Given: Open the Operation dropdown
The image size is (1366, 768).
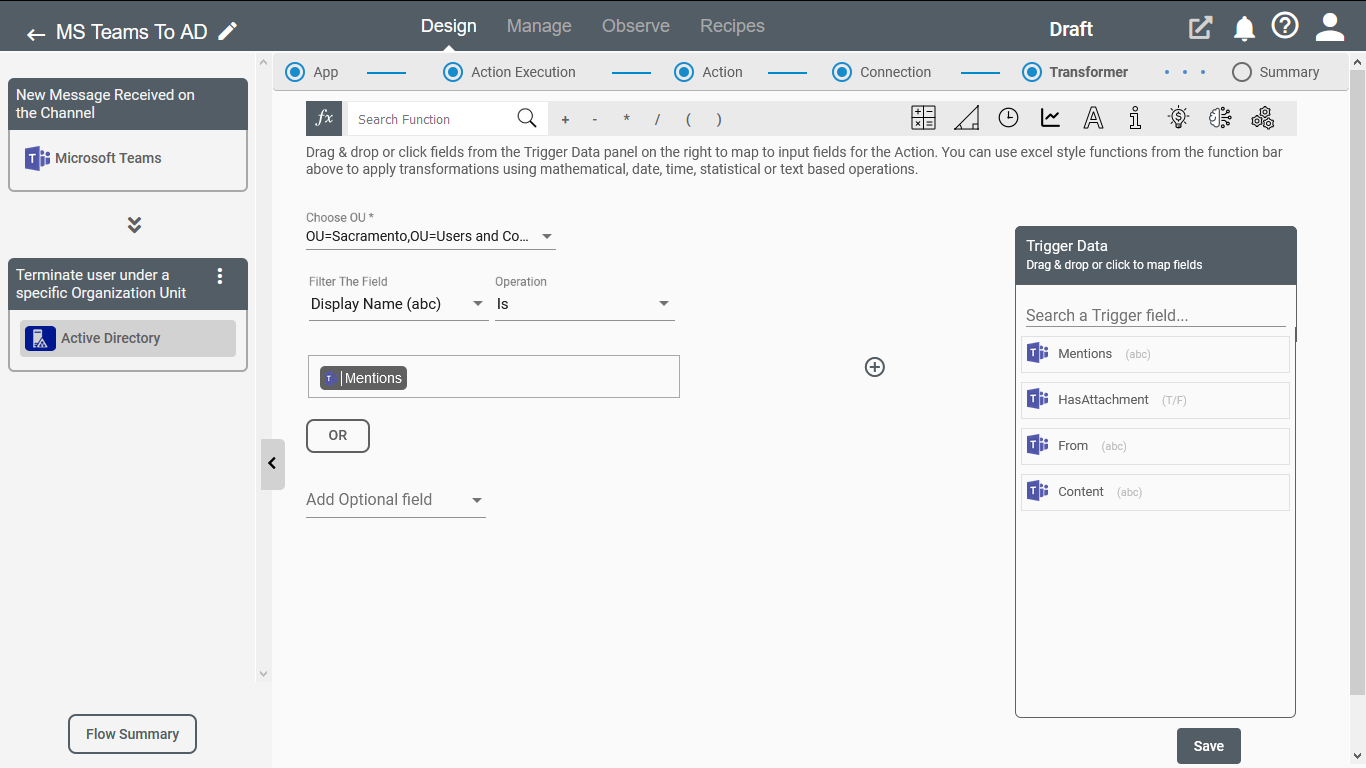Looking at the screenshot, I should tap(585, 304).
